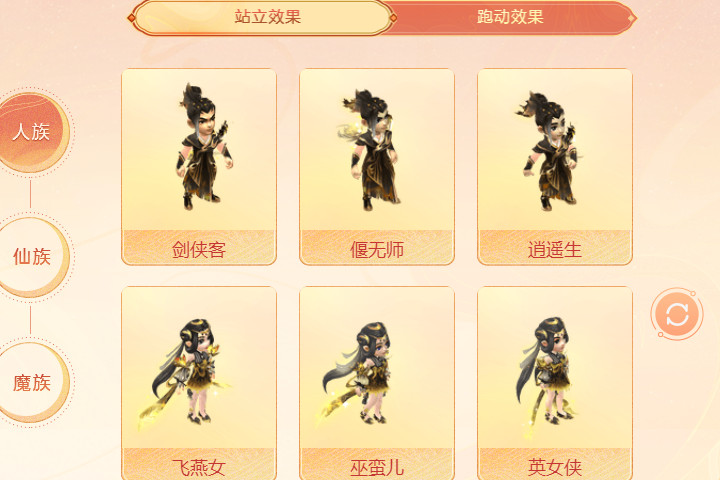The height and width of the screenshot is (480, 720).
Task: Click the diamond ornament right of 跑动效果
Action: point(631,18)
